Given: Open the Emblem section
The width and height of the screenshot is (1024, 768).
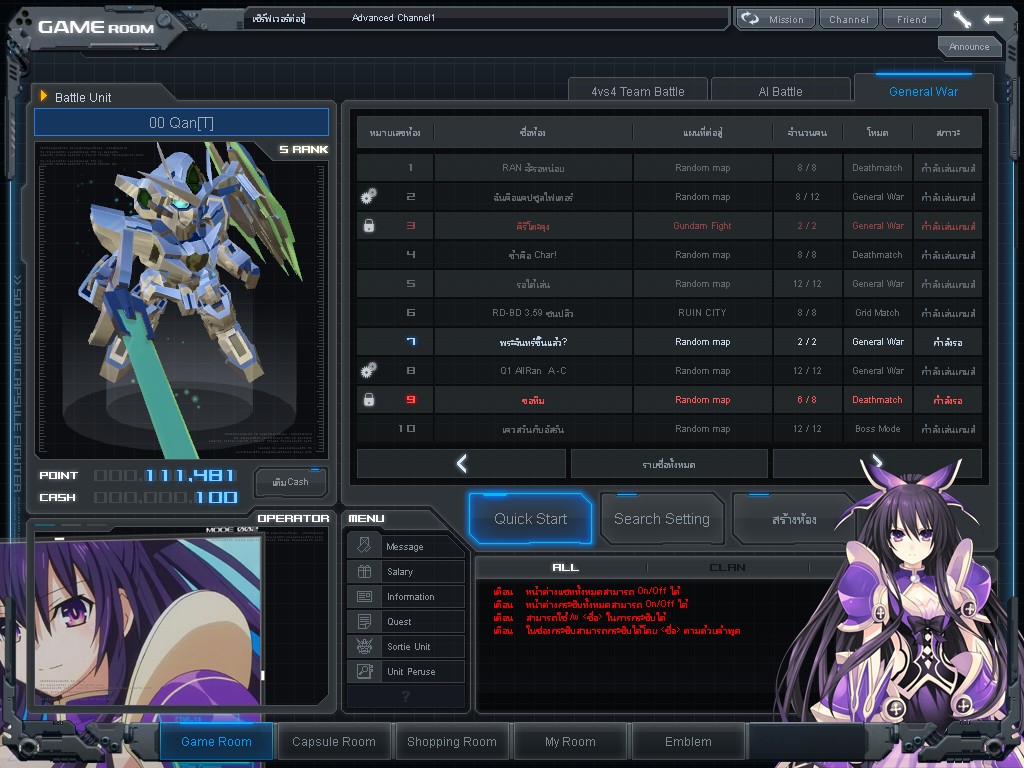Looking at the screenshot, I should [688, 741].
